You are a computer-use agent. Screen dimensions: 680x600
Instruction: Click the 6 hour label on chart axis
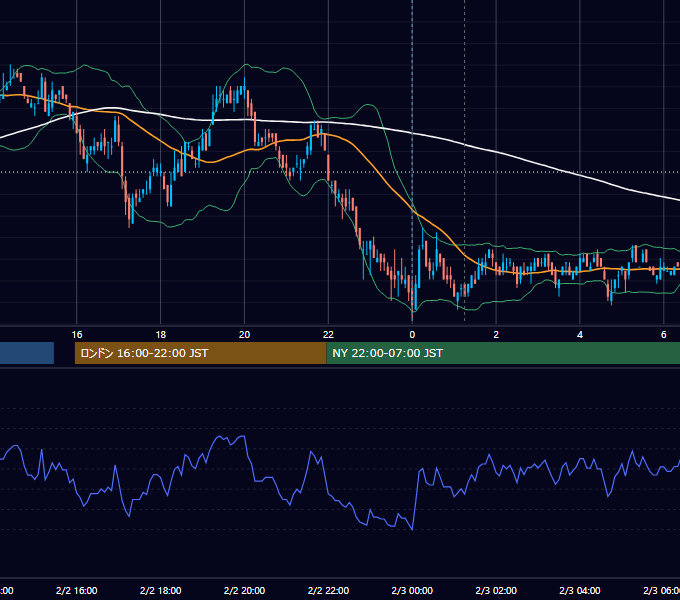click(664, 334)
